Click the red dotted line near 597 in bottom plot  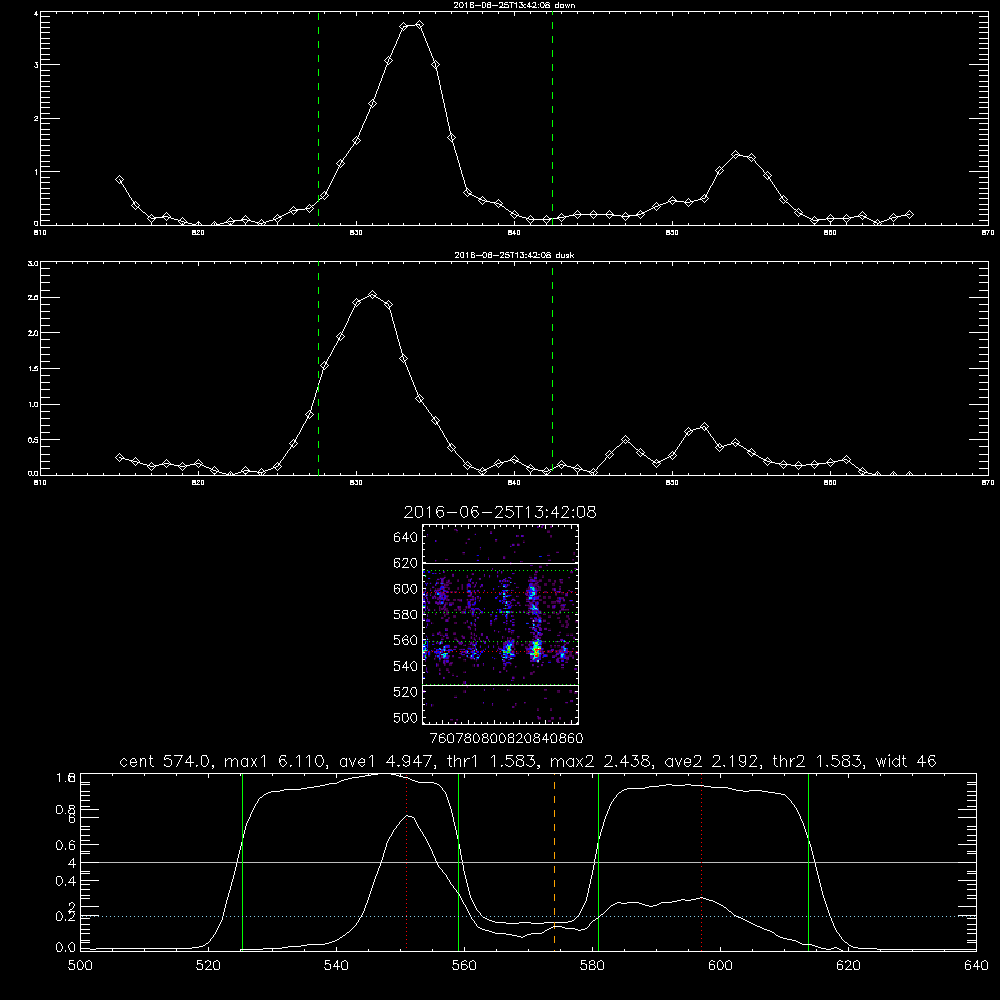point(702,861)
